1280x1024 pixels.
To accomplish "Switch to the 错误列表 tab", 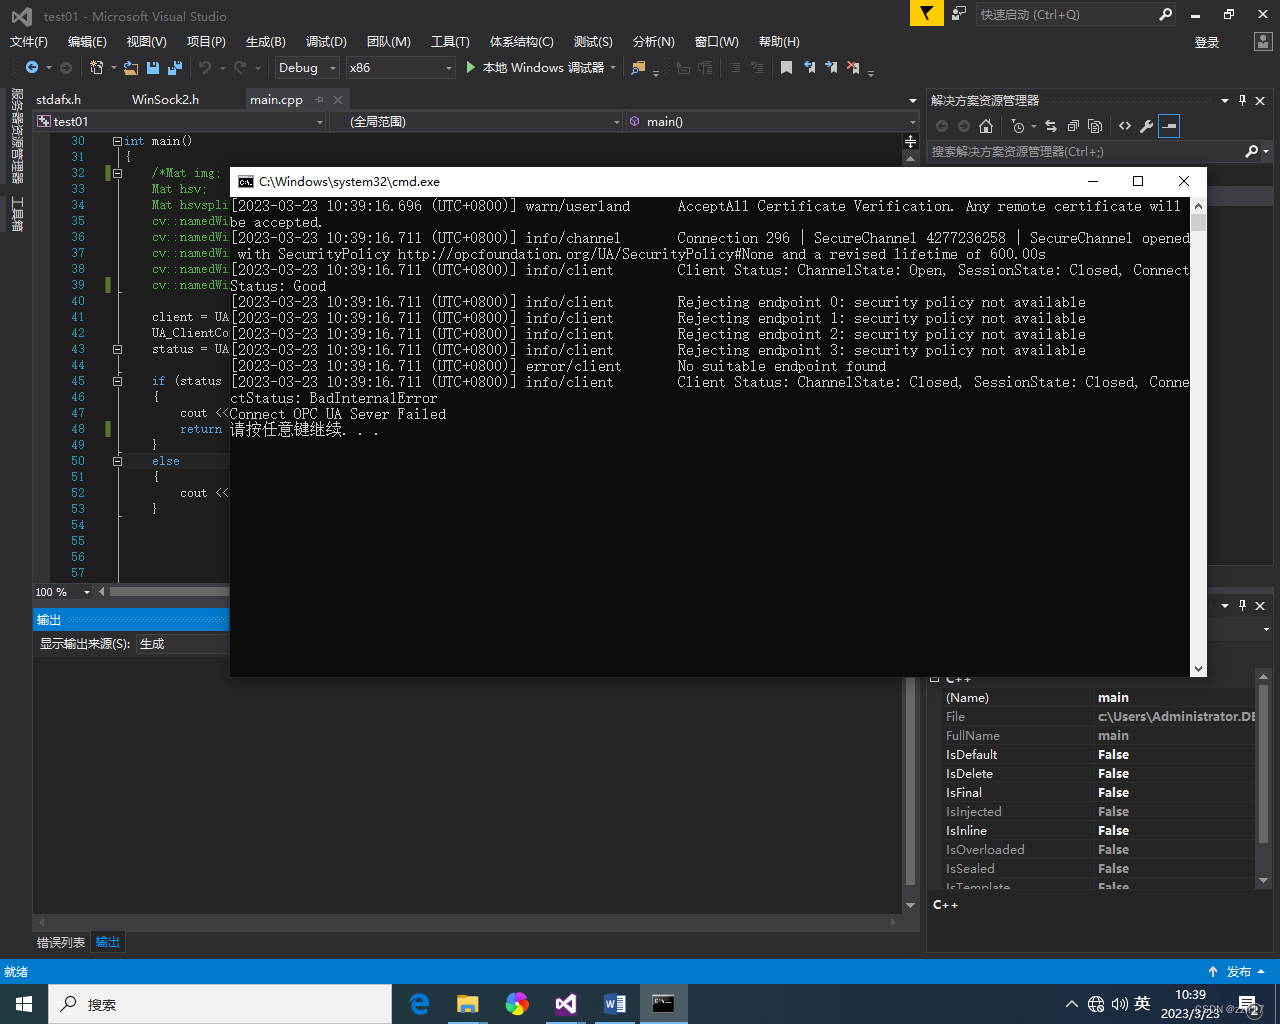I will point(61,942).
